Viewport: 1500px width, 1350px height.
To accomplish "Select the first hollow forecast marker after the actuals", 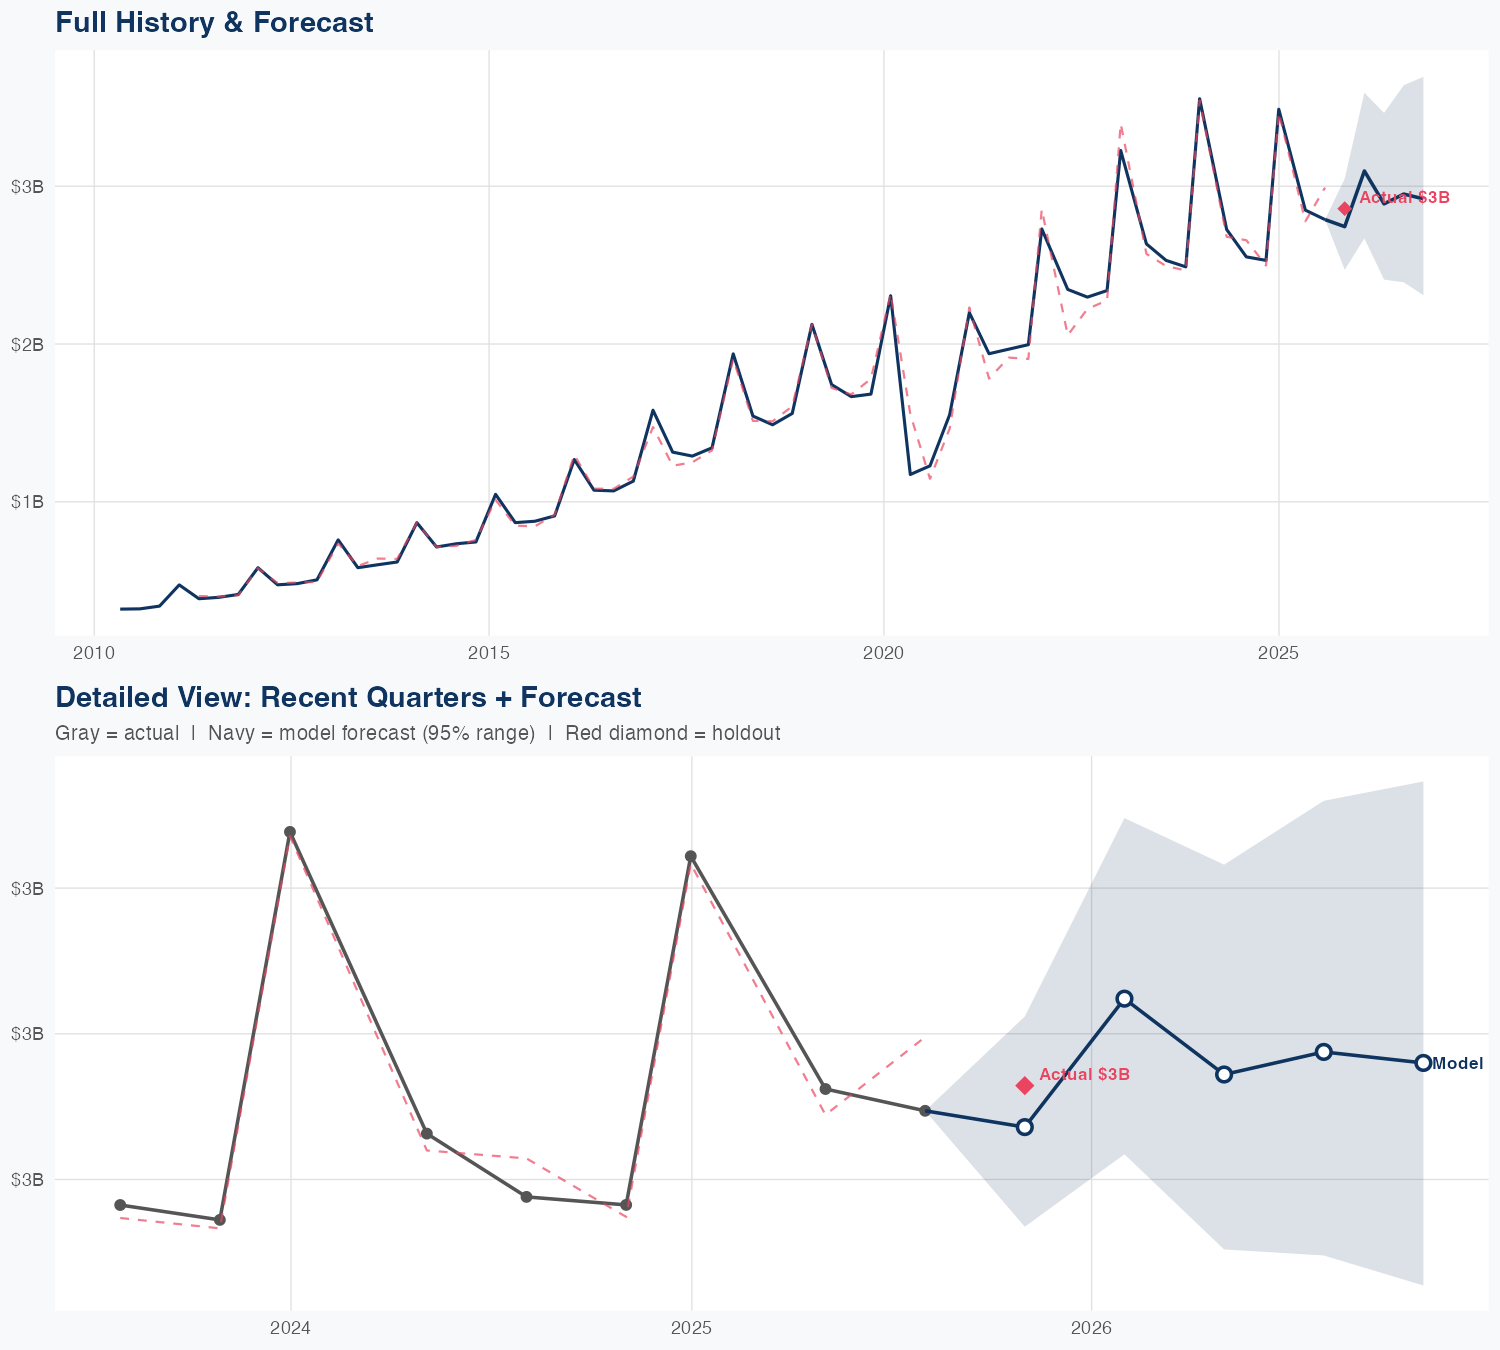I will tap(1025, 1127).
